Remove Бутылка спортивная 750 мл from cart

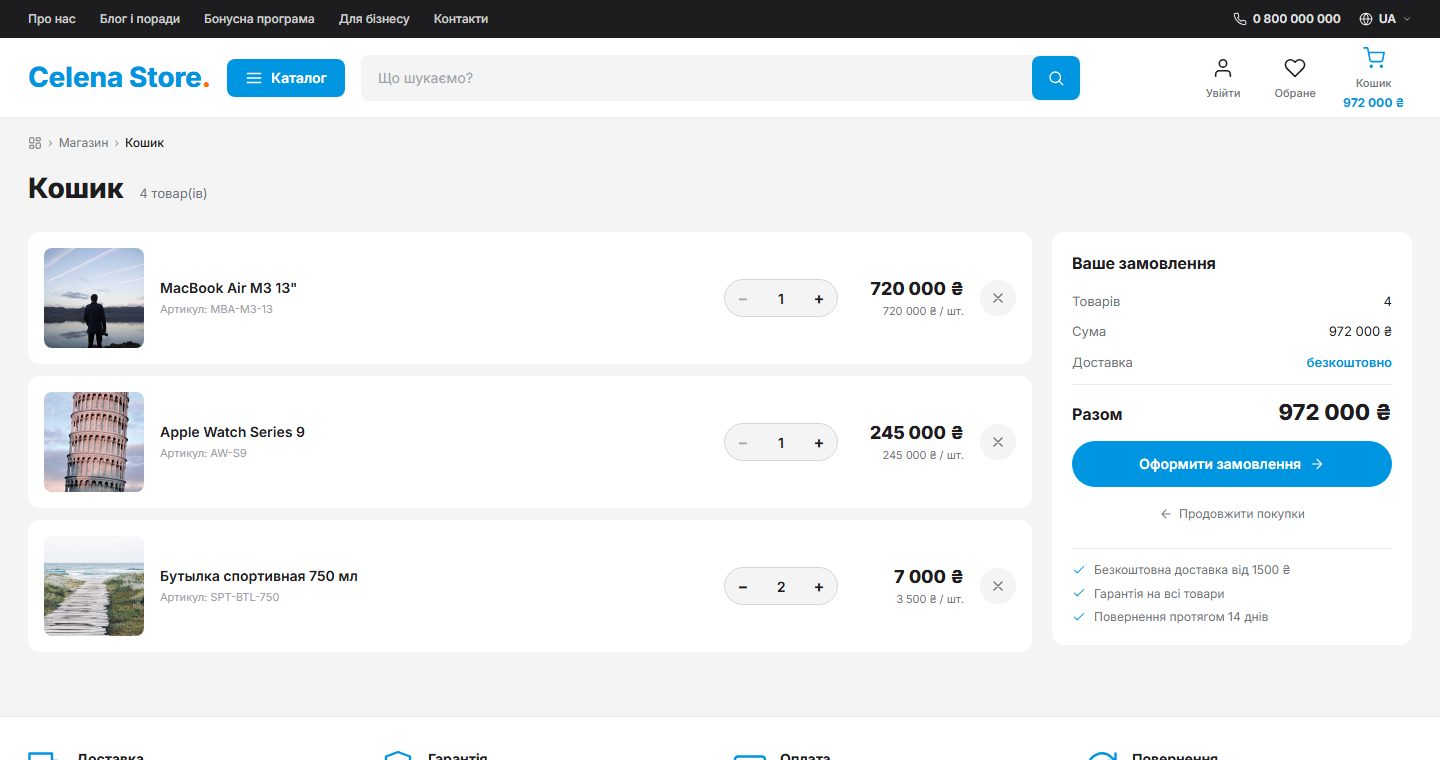pyautogui.click(x=998, y=586)
